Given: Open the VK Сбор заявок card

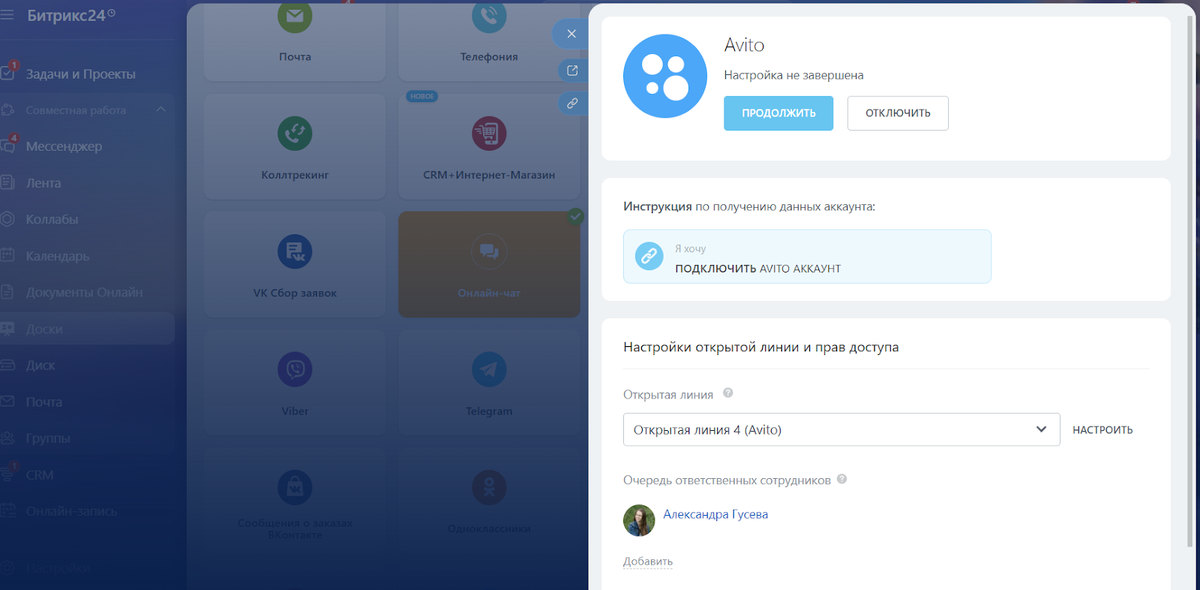Looking at the screenshot, I should point(294,265).
